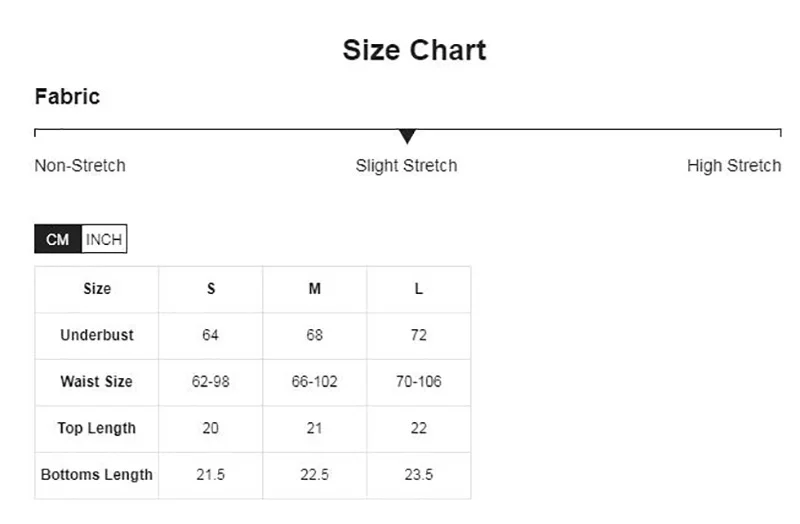The width and height of the screenshot is (800, 524).
Task: Click the Size header cell
Action: pos(97,289)
